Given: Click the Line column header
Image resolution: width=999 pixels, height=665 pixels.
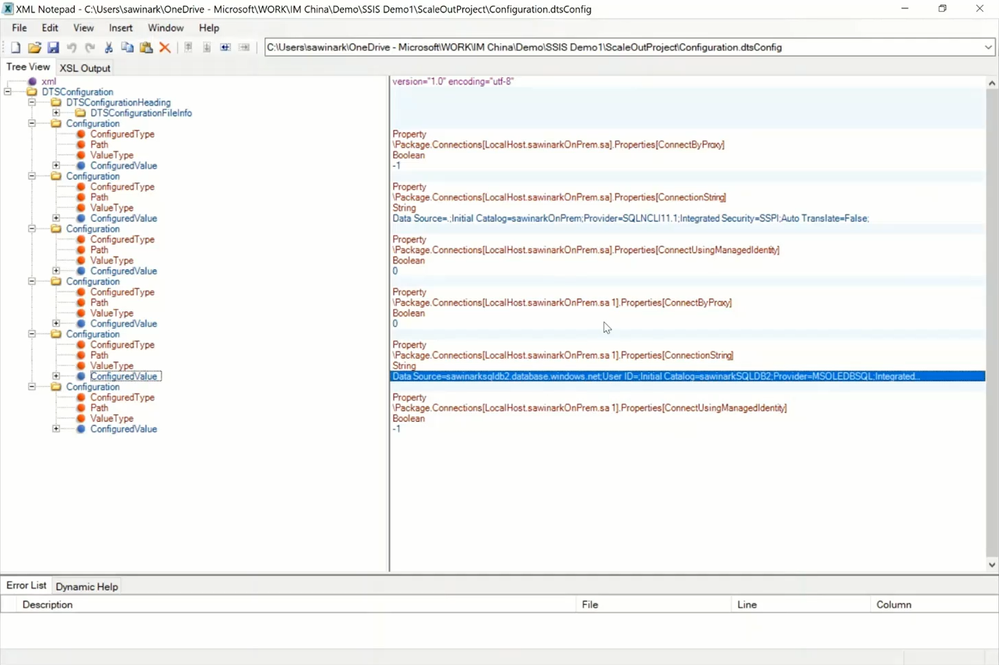Looking at the screenshot, I should point(801,604).
